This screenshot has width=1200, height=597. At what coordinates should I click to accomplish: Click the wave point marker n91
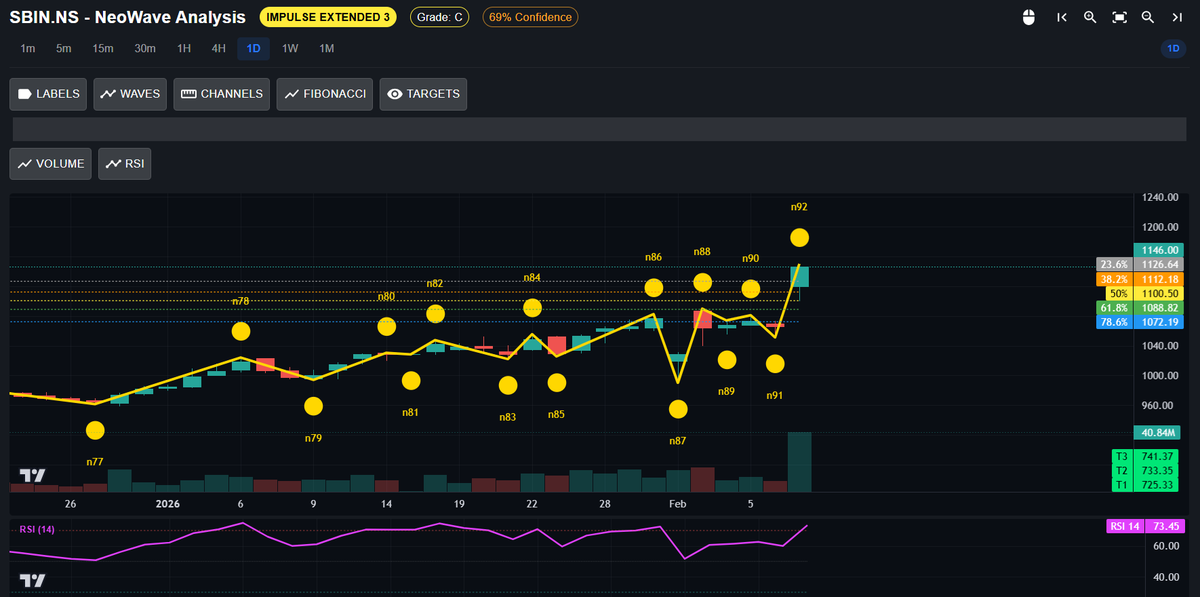[x=775, y=364]
